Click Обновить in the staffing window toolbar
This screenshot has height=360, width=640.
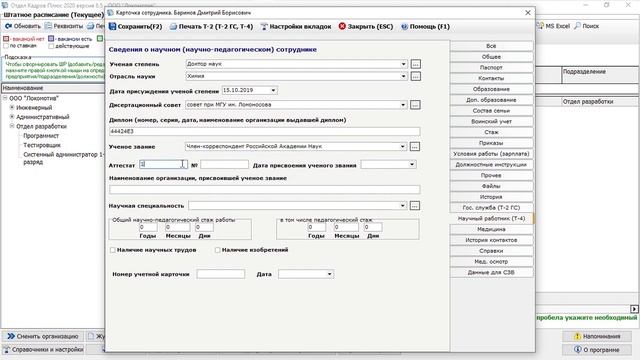point(23,26)
